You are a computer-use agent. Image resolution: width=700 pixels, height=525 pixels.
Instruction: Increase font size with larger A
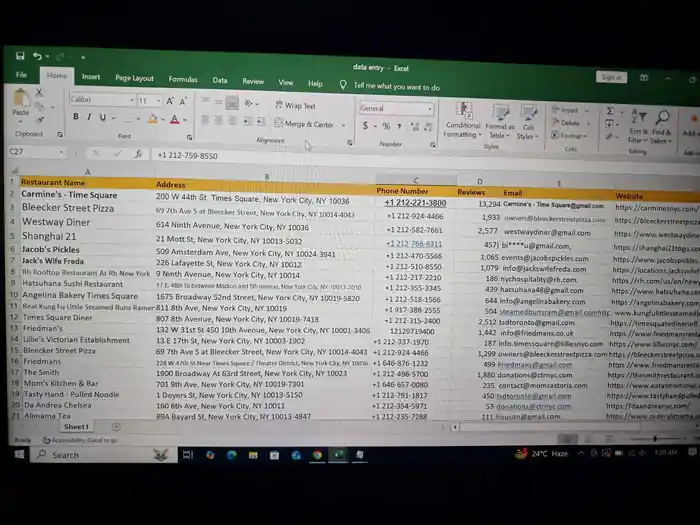coord(170,101)
